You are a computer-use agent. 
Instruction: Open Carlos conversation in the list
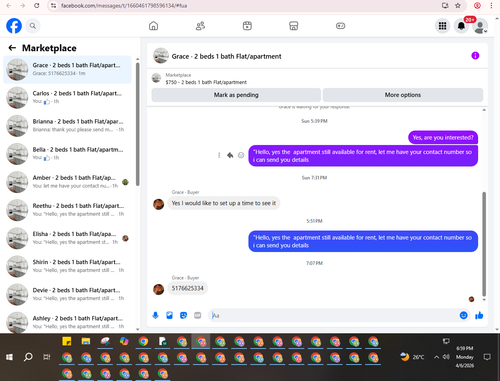tap(67, 98)
